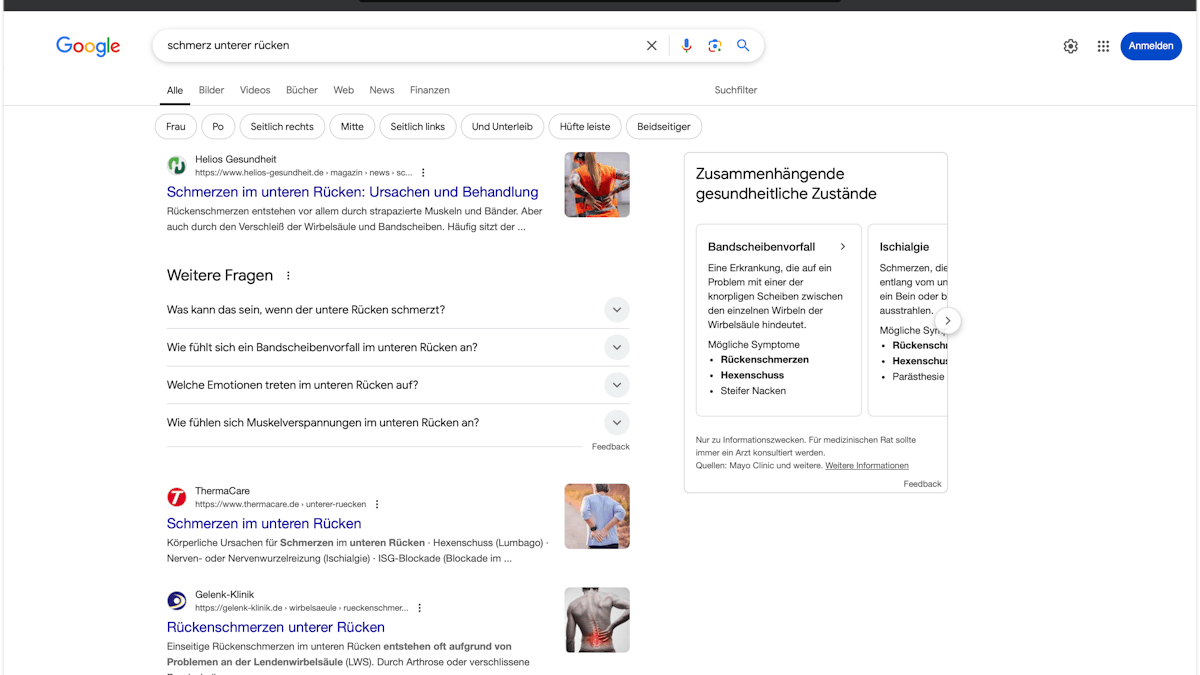Open the Google apps grid

[x=1103, y=46]
